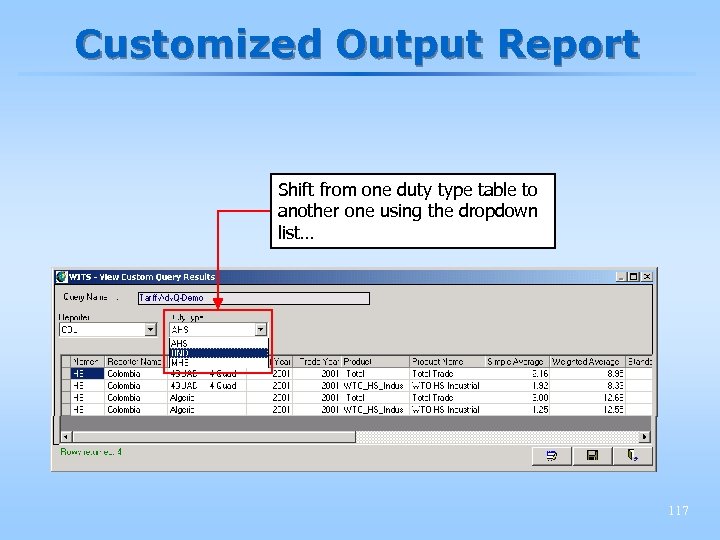Close the WITS query results window
This screenshot has width=720, height=540.
click(647, 276)
